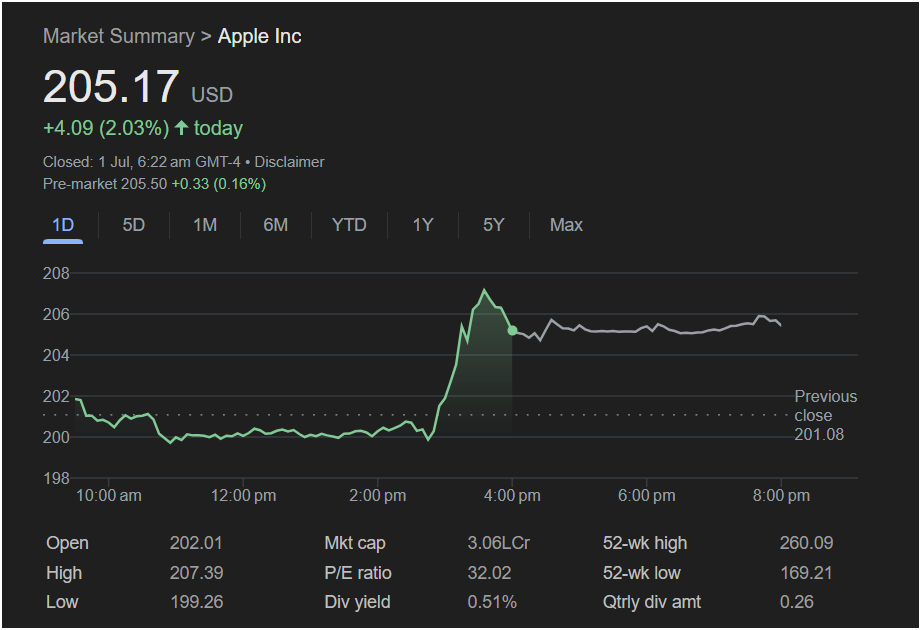Open the Max time range tab
This screenshot has width=921, height=630.
tap(566, 225)
